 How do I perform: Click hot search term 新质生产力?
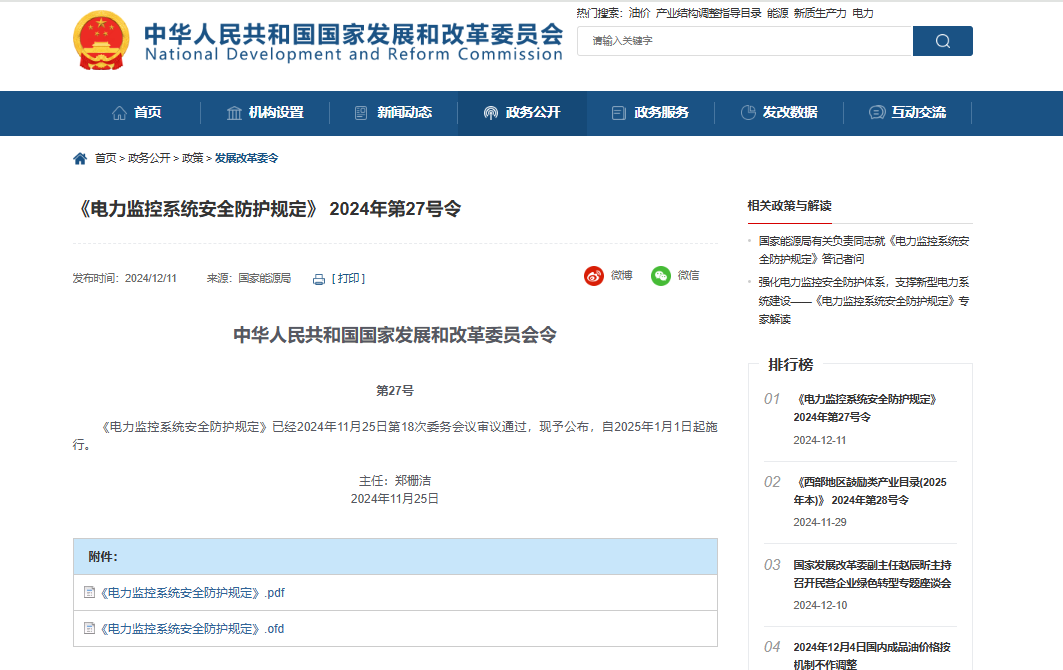point(820,13)
